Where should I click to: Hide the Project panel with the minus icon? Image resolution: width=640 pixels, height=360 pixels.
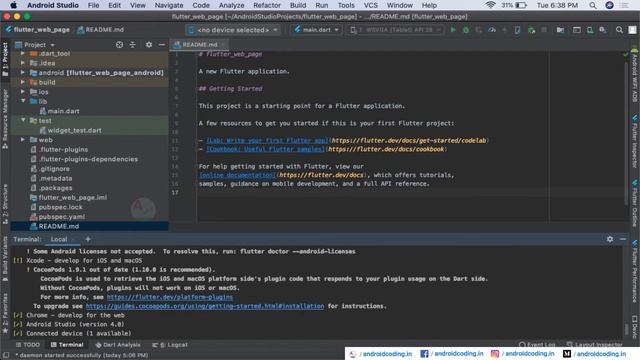162,44
